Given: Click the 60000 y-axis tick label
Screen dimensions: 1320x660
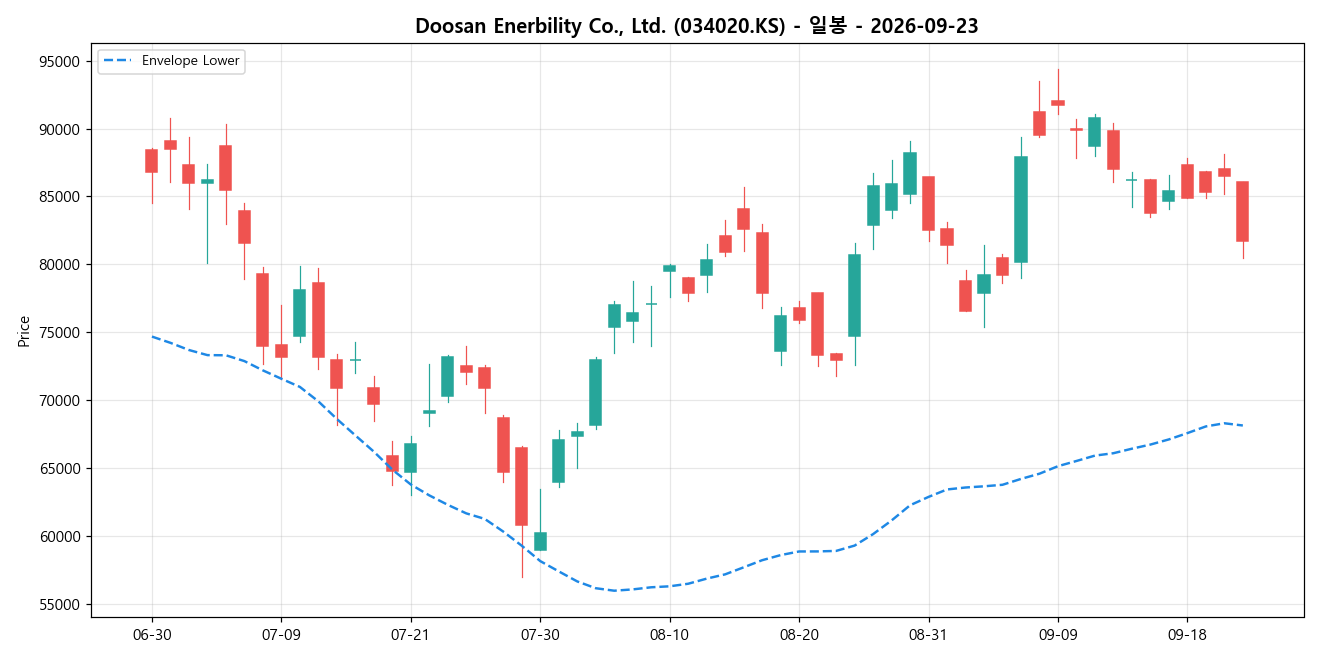Looking at the screenshot, I should 58,537.
